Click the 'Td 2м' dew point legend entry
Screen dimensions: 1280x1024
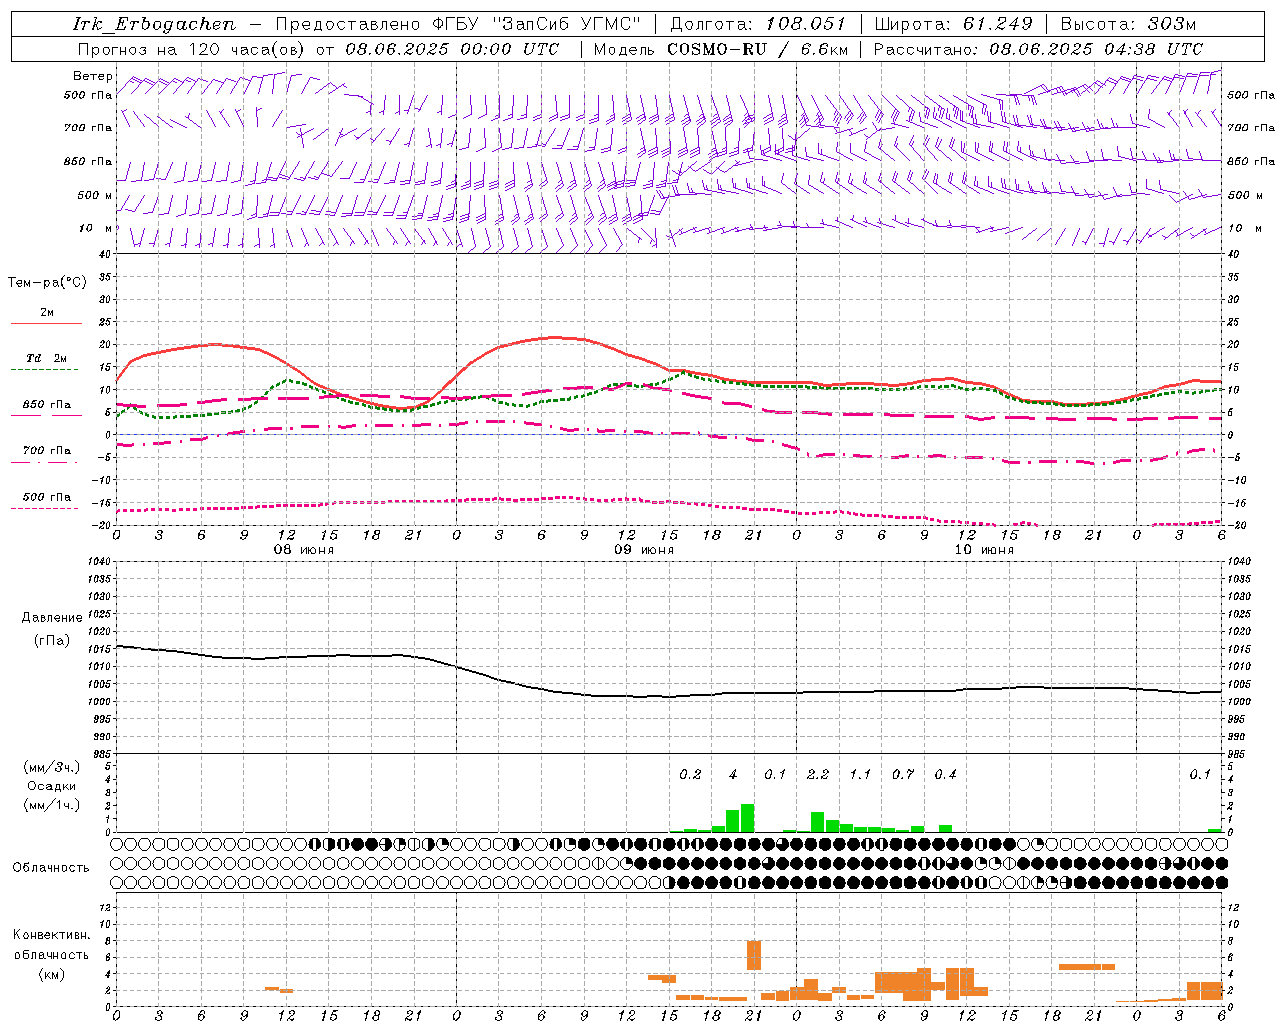tap(47, 358)
